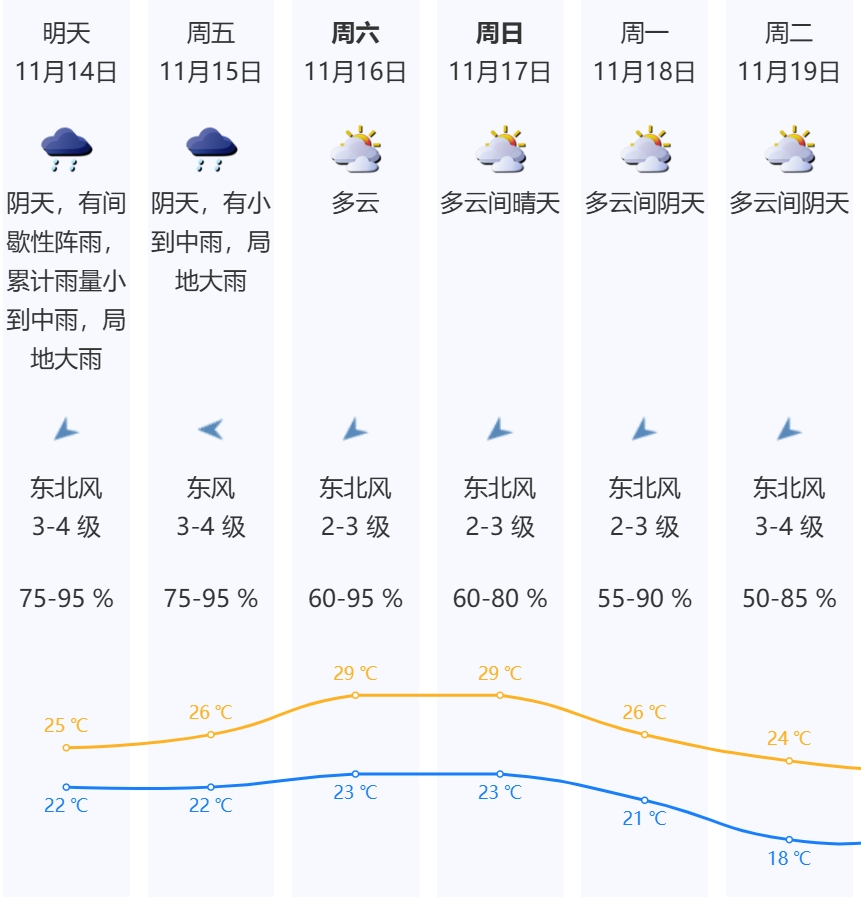Click the wind direction arrow for 周日
This screenshot has height=897, width=861.
[500, 430]
